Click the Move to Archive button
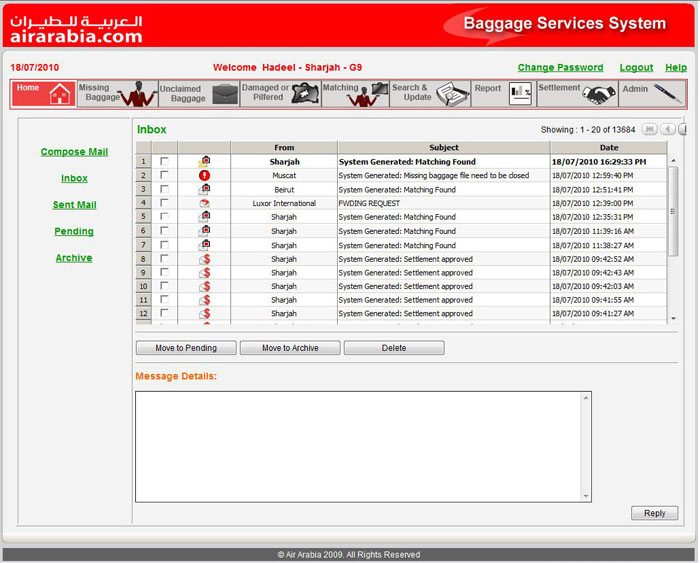The width and height of the screenshot is (700, 563). click(290, 348)
